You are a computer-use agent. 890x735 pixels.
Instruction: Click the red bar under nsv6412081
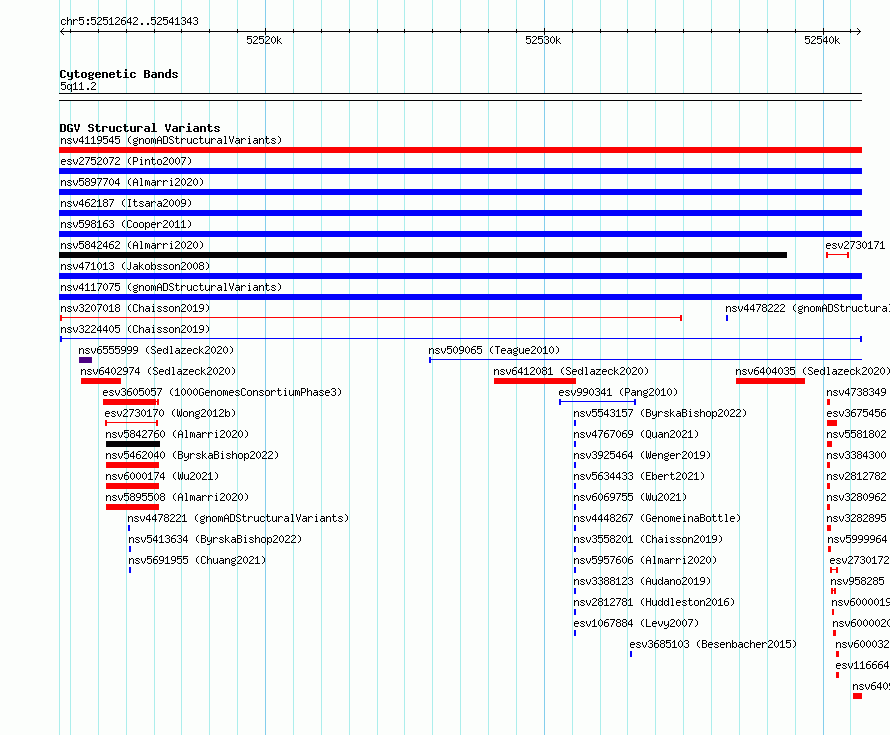(x=535, y=381)
